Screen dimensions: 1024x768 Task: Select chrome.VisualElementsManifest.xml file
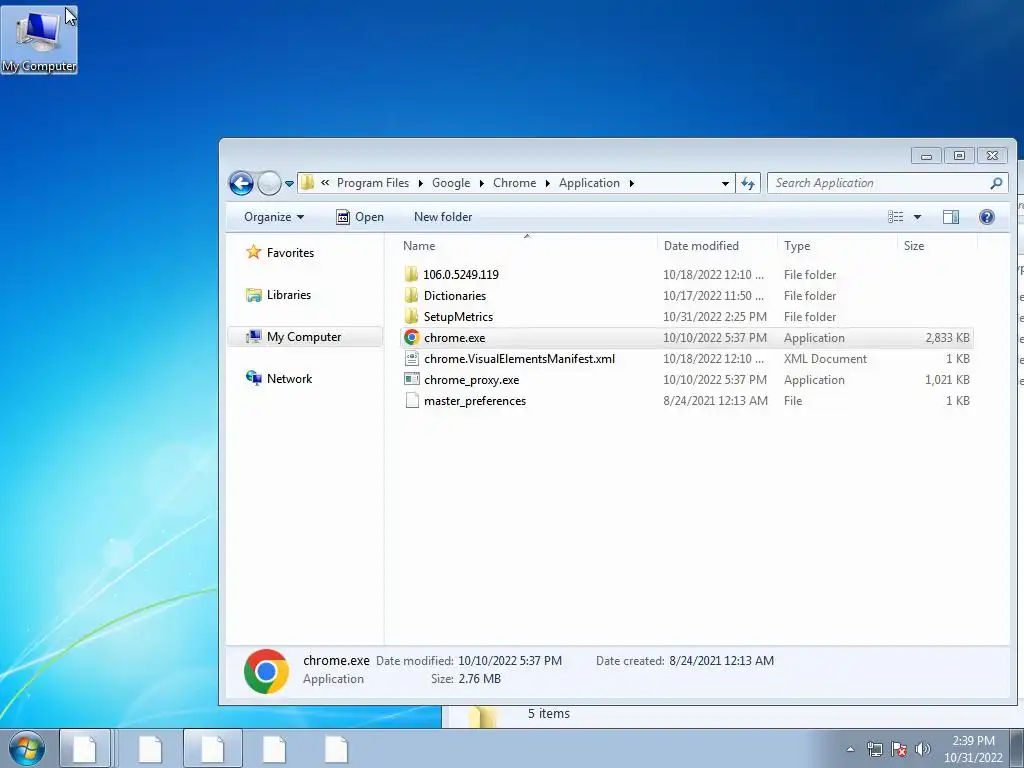point(519,359)
